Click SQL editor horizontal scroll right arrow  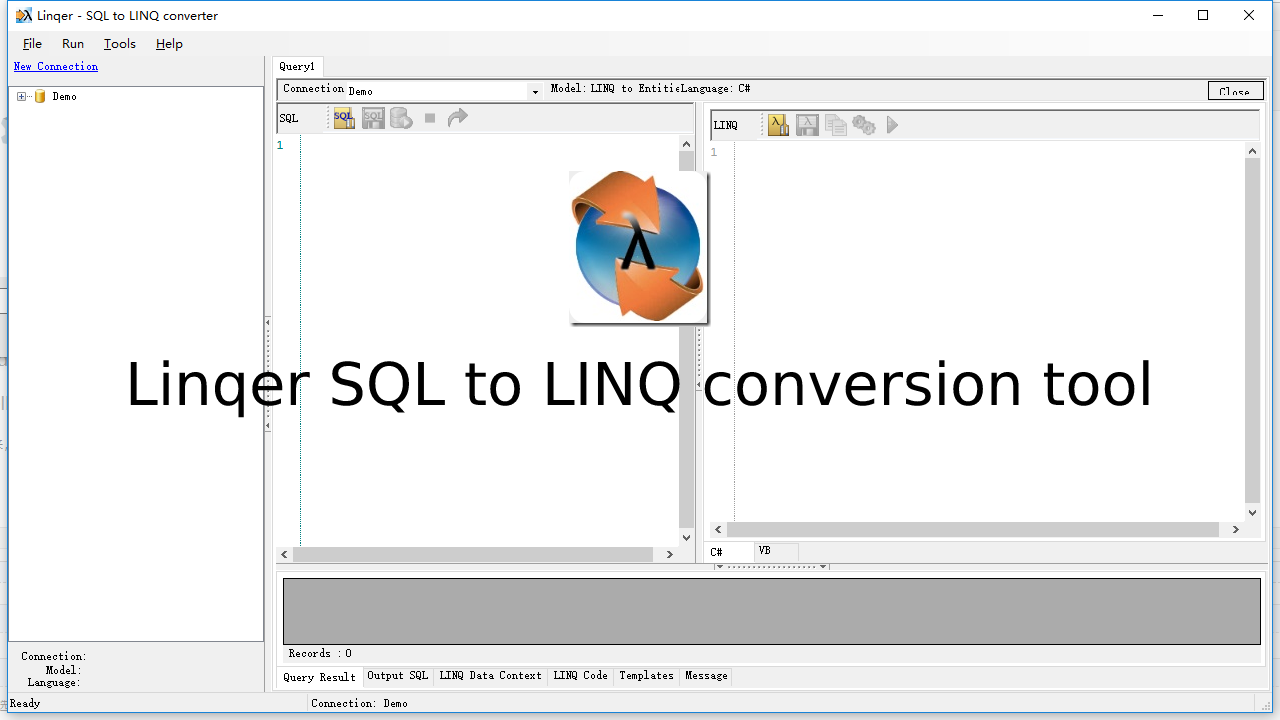(x=670, y=554)
